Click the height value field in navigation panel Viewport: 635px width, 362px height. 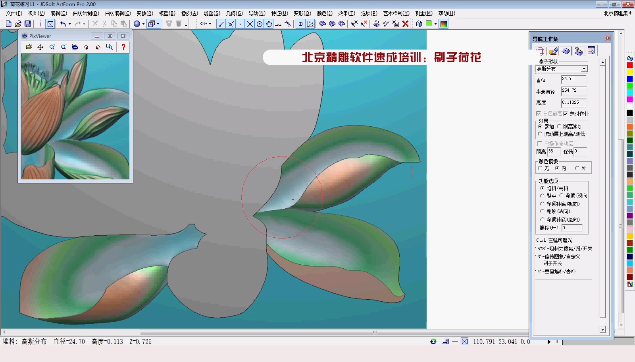point(573,102)
